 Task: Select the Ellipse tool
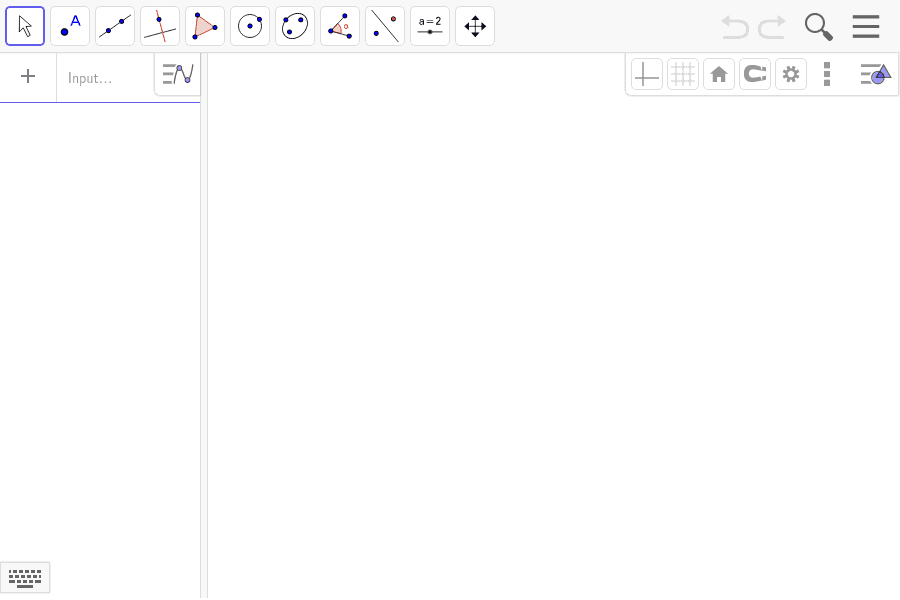point(295,26)
